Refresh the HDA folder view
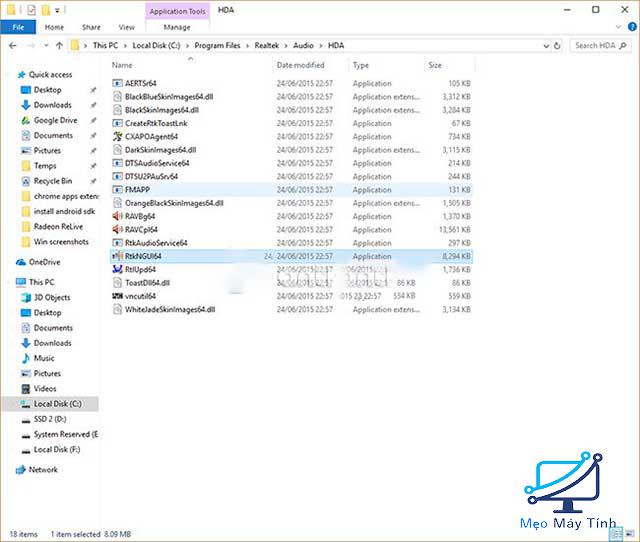 tap(557, 46)
